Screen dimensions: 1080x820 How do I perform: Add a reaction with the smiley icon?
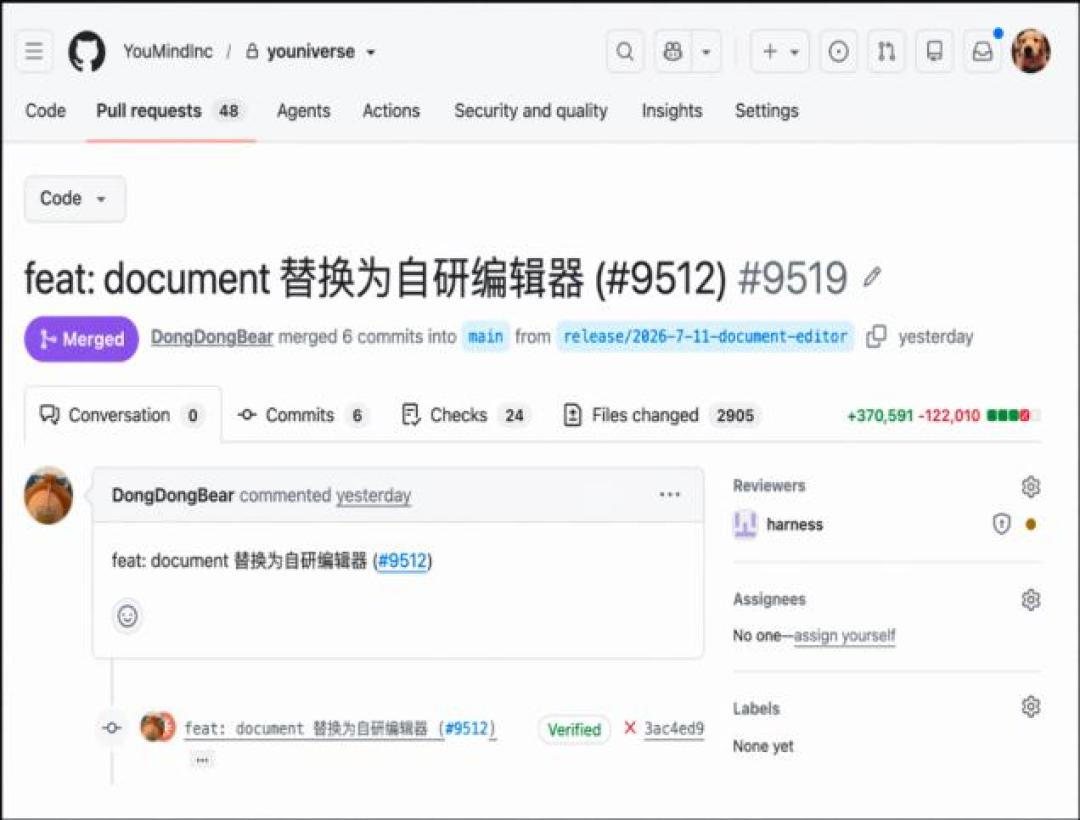pyautogui.click(x=127, y=616)
